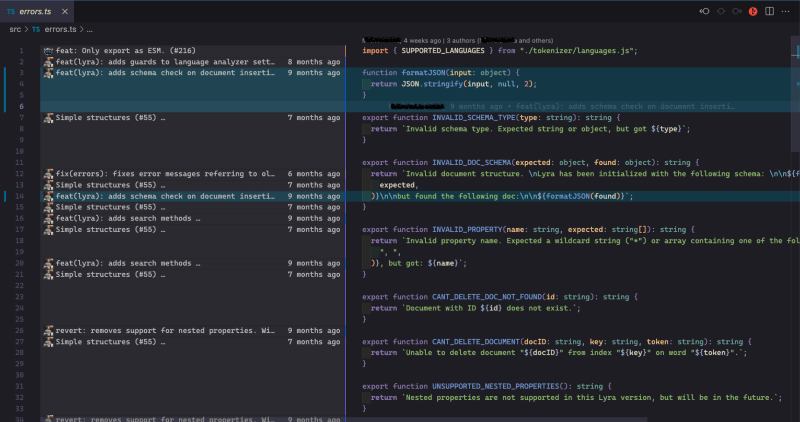Viewport: 800px width, 422px height.
Task: Select the errors.ts editor tab
Action: click(x=37, y=11)
